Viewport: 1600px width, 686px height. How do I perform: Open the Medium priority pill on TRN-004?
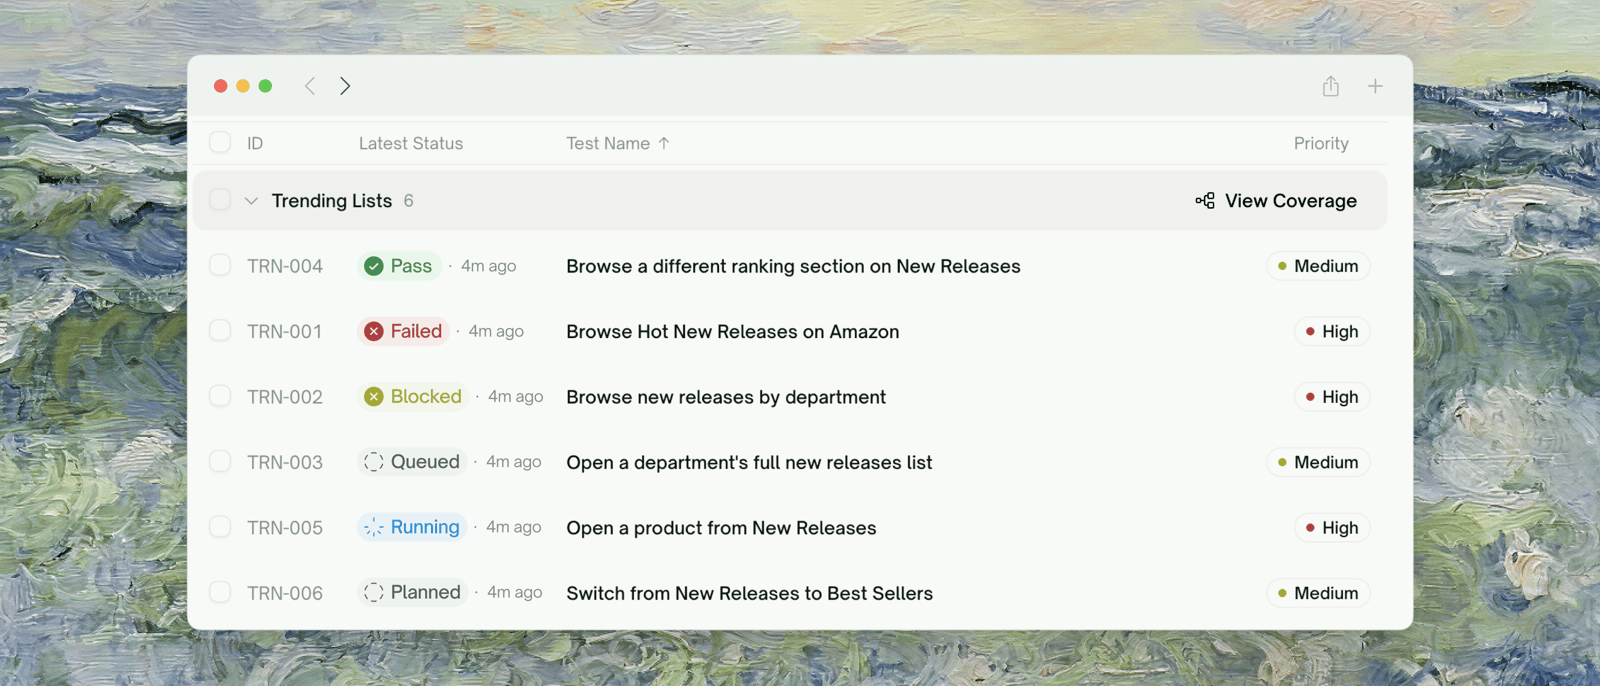1318,266
